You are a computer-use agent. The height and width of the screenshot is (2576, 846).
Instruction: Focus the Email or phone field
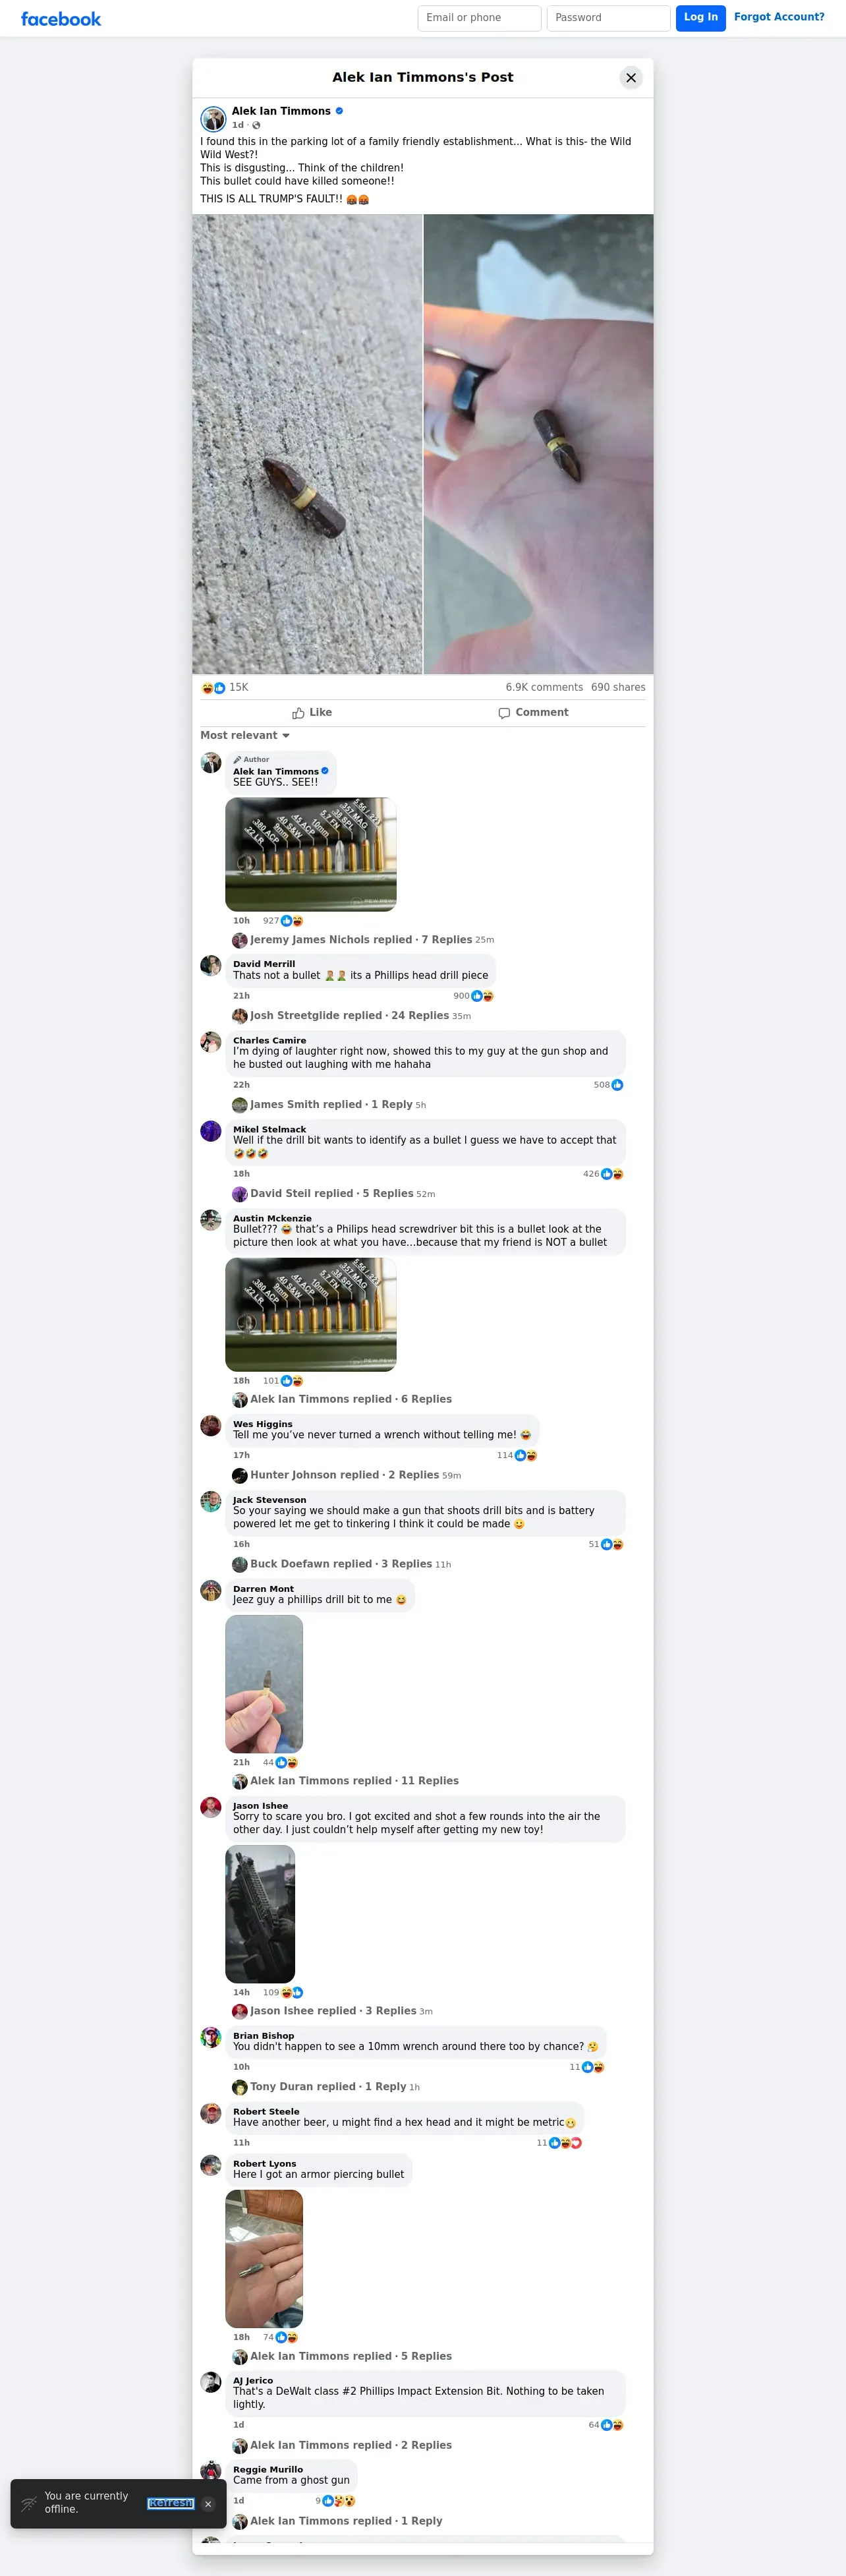(480, 18)
